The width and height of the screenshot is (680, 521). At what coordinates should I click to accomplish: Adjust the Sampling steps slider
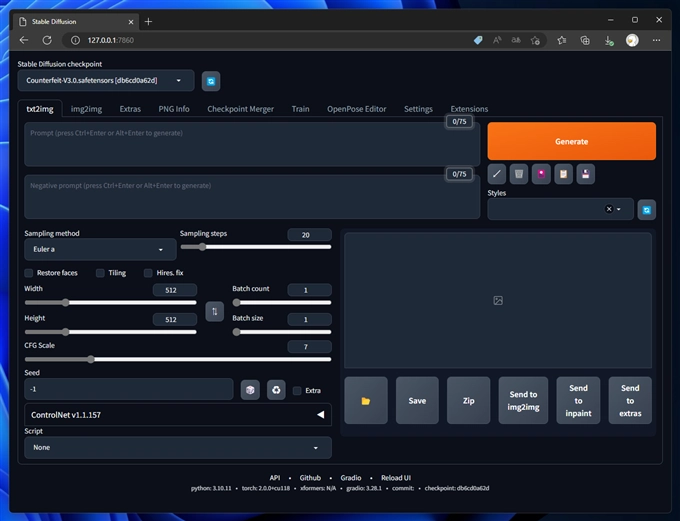pos(256,247)
